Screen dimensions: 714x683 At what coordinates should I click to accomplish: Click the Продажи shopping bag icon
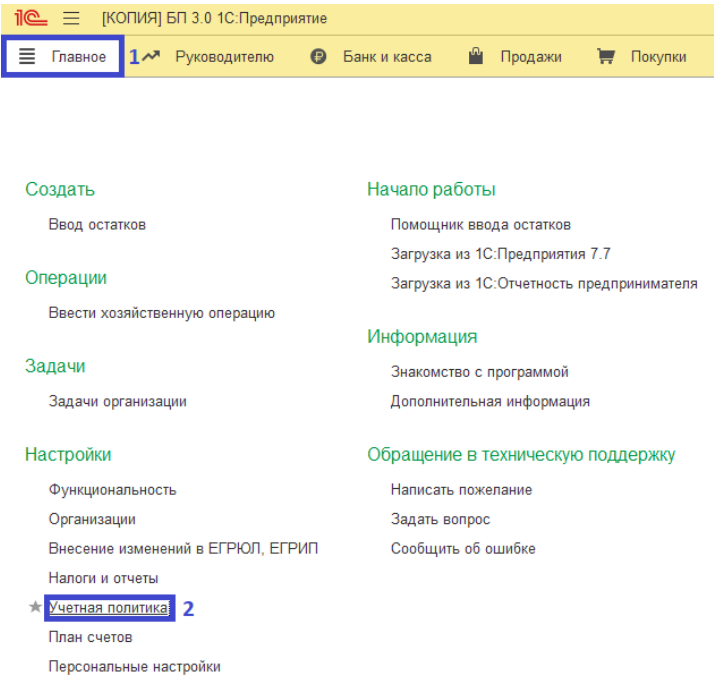point(476,57)
